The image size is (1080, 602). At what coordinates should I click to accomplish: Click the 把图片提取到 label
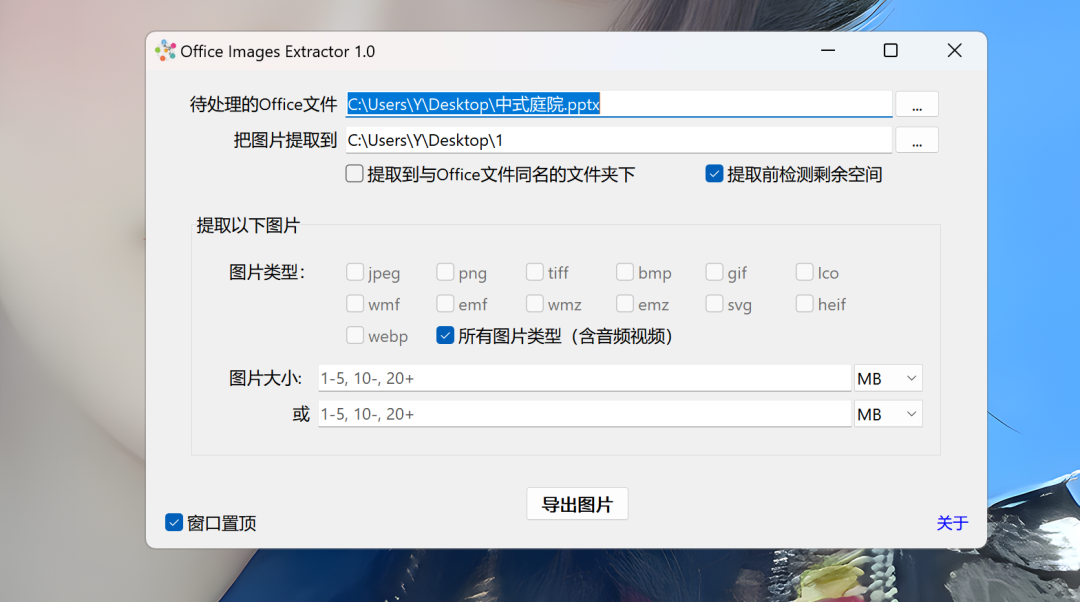[285, 141]
